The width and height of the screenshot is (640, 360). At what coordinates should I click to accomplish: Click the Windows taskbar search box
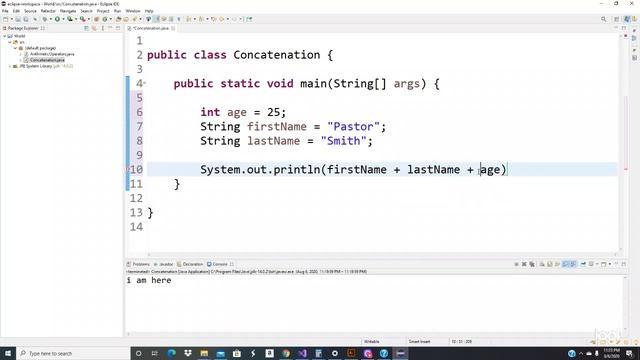coord(73,353)
